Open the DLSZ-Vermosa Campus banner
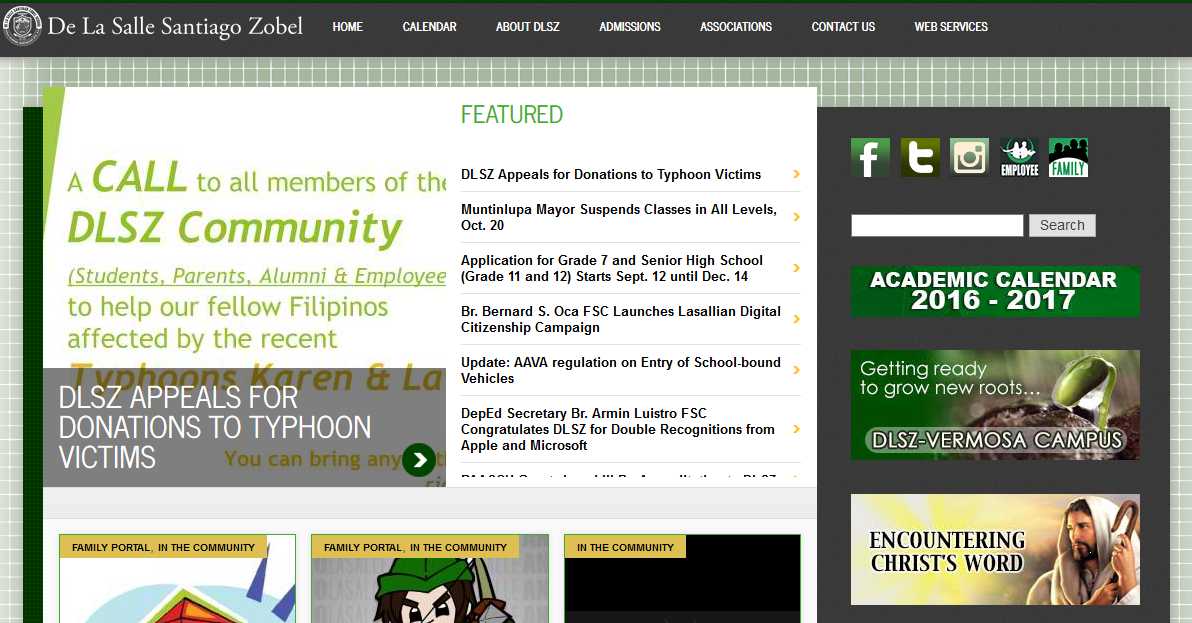Screen dimensions: 1192x623 click(995, 405)
